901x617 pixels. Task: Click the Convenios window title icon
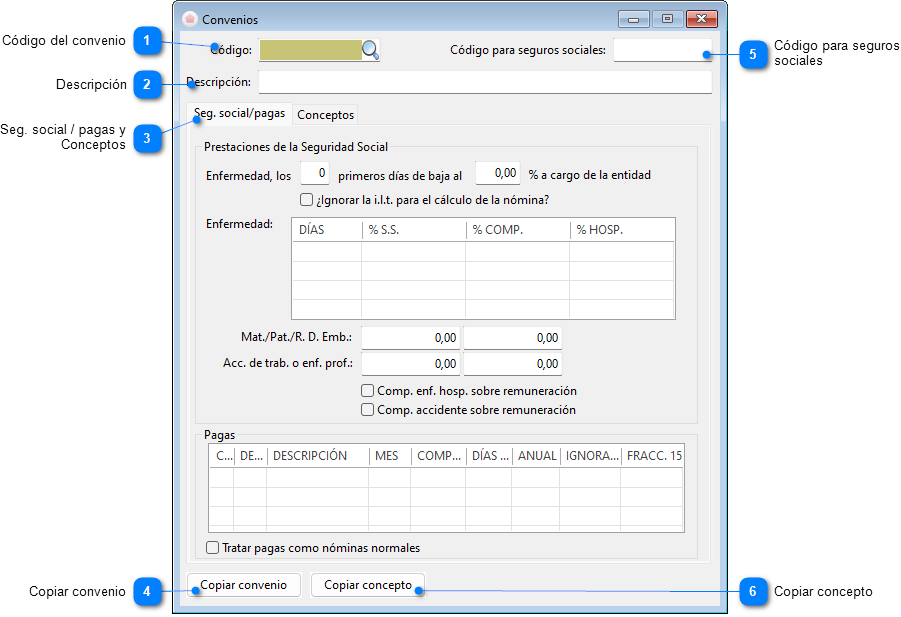click(189, 19)
